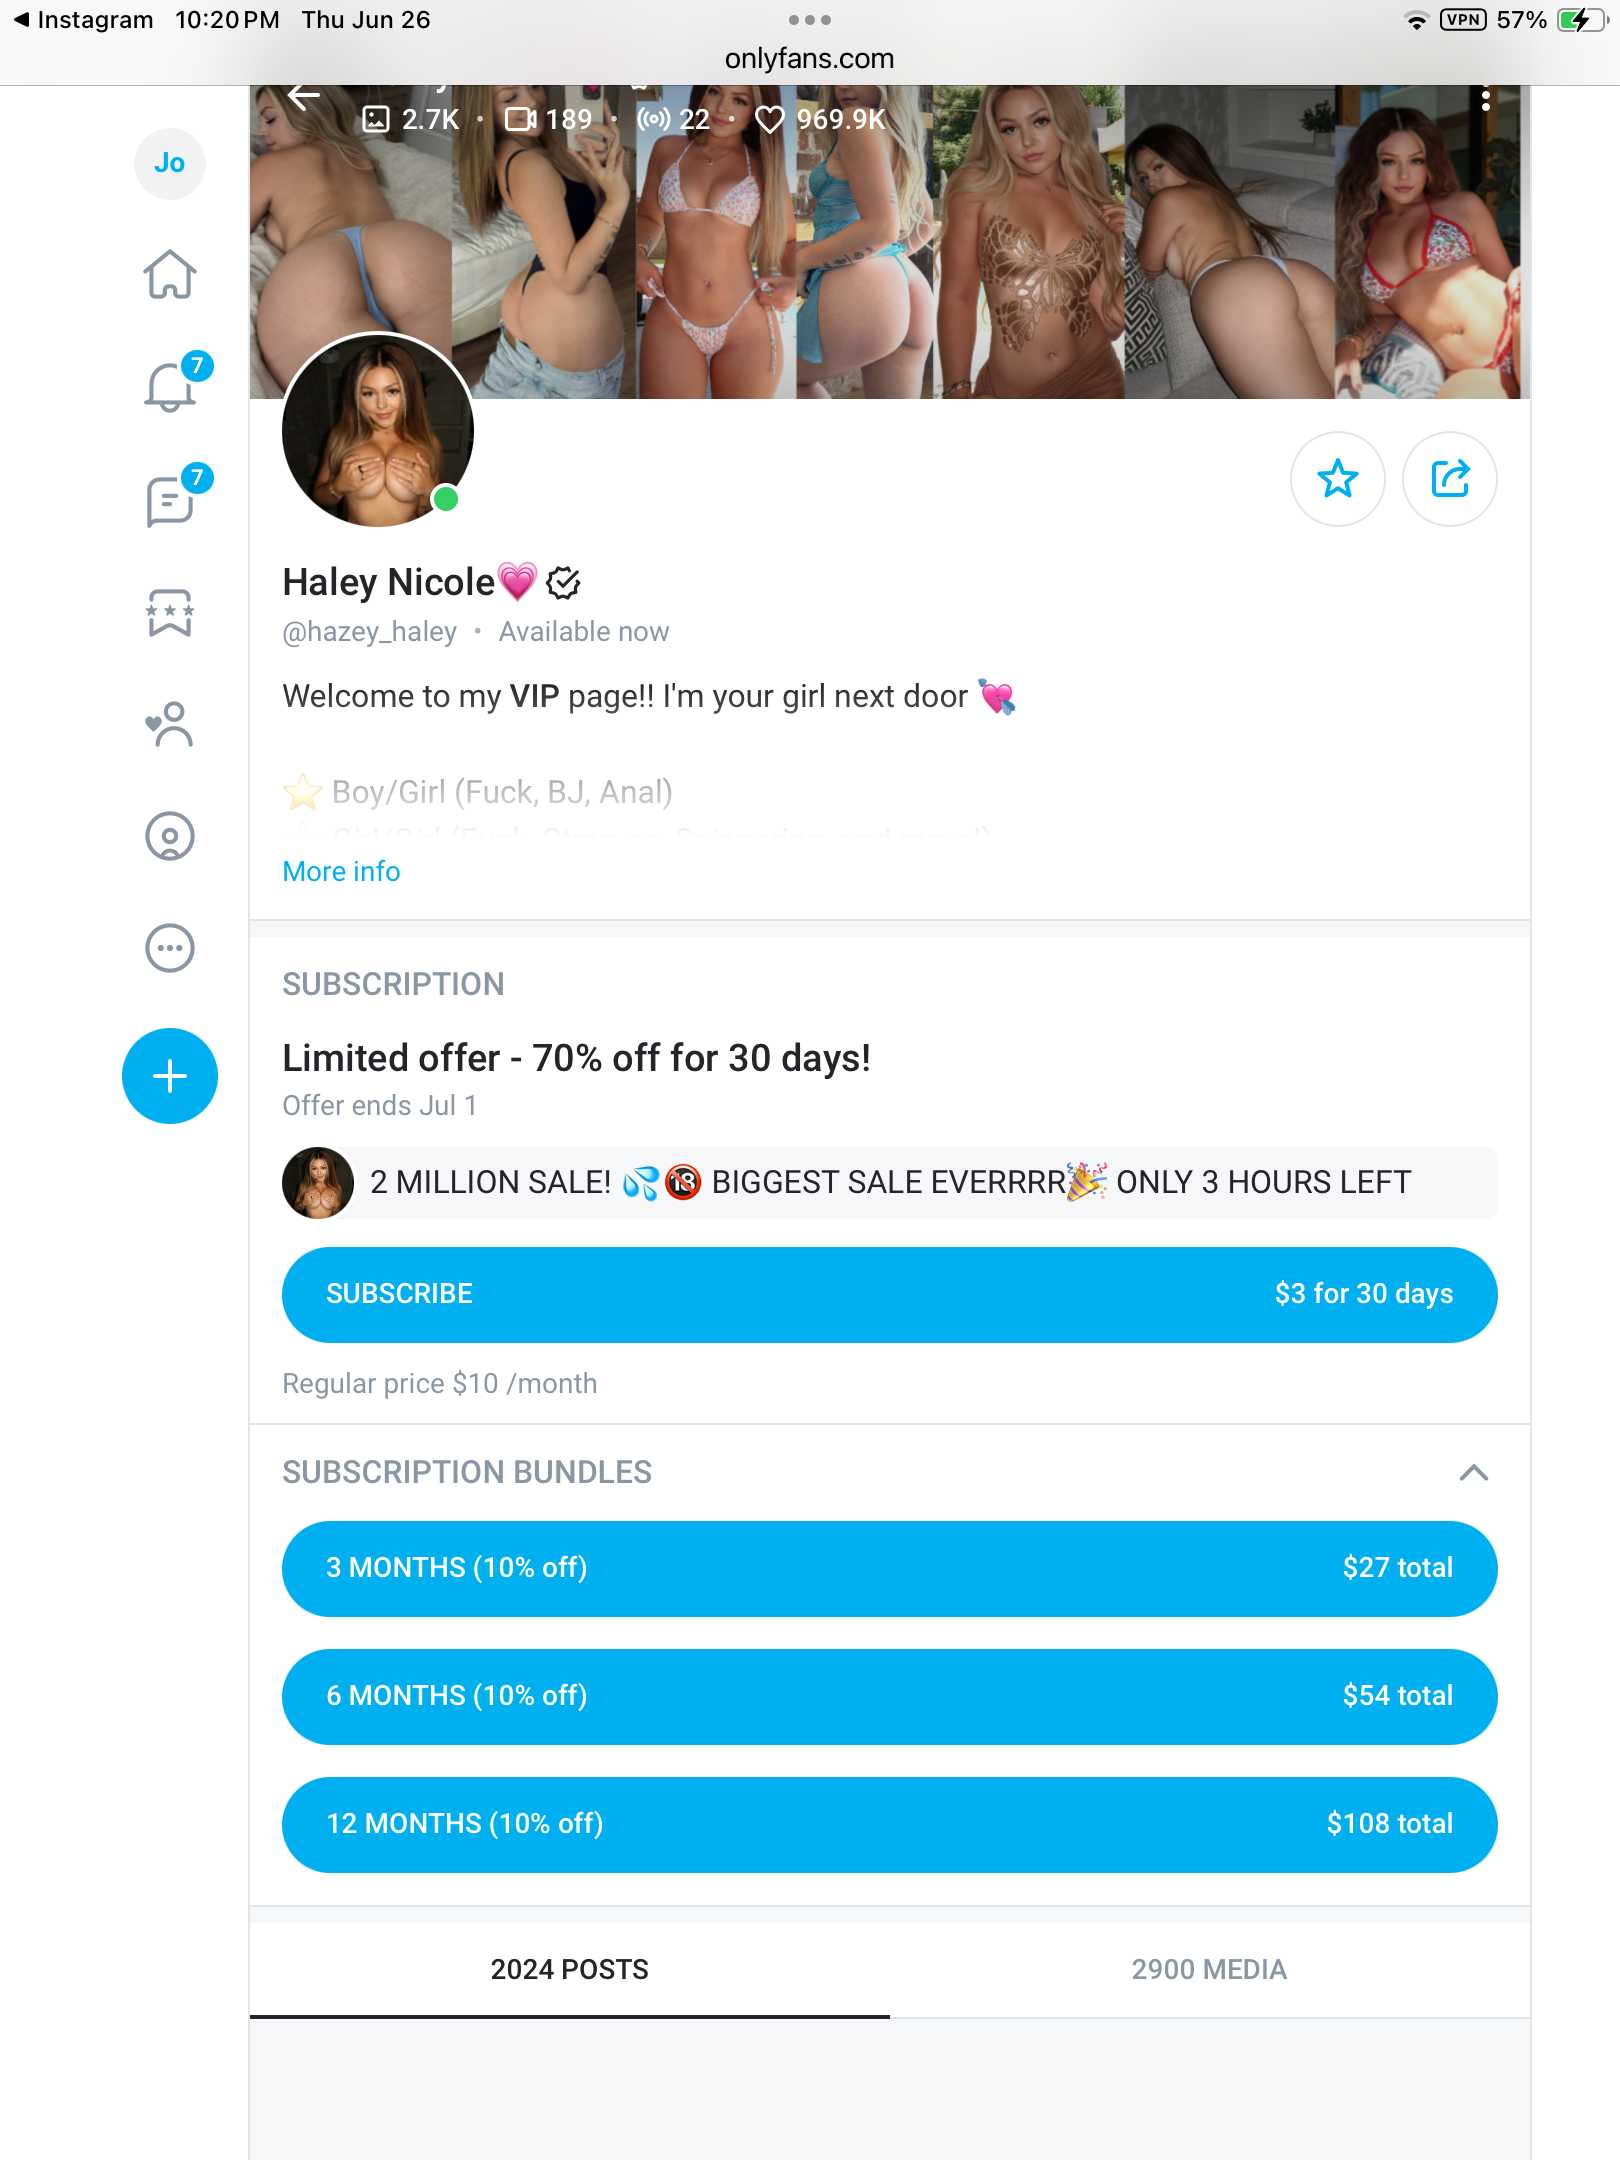Go back using the arrow
This screenshot has height=2160, width=1620.
click(303, 97)
